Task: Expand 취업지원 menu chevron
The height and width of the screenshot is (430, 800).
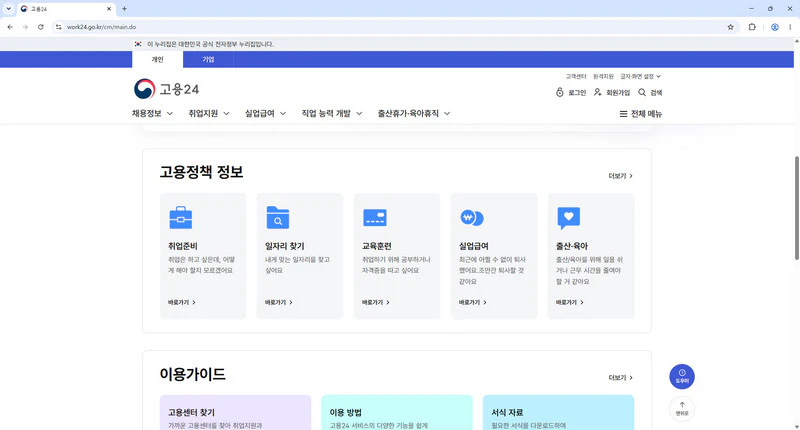Action: 226,114
